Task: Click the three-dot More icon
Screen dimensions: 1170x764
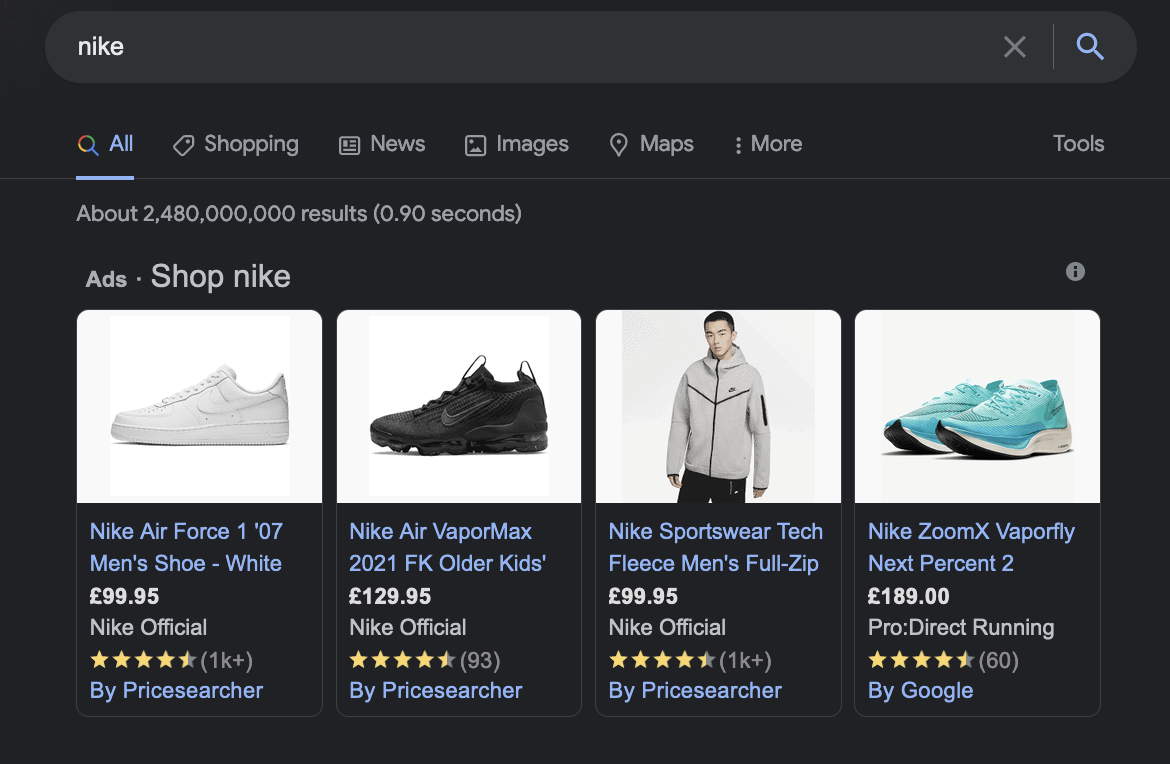Action: coord(738,145)
